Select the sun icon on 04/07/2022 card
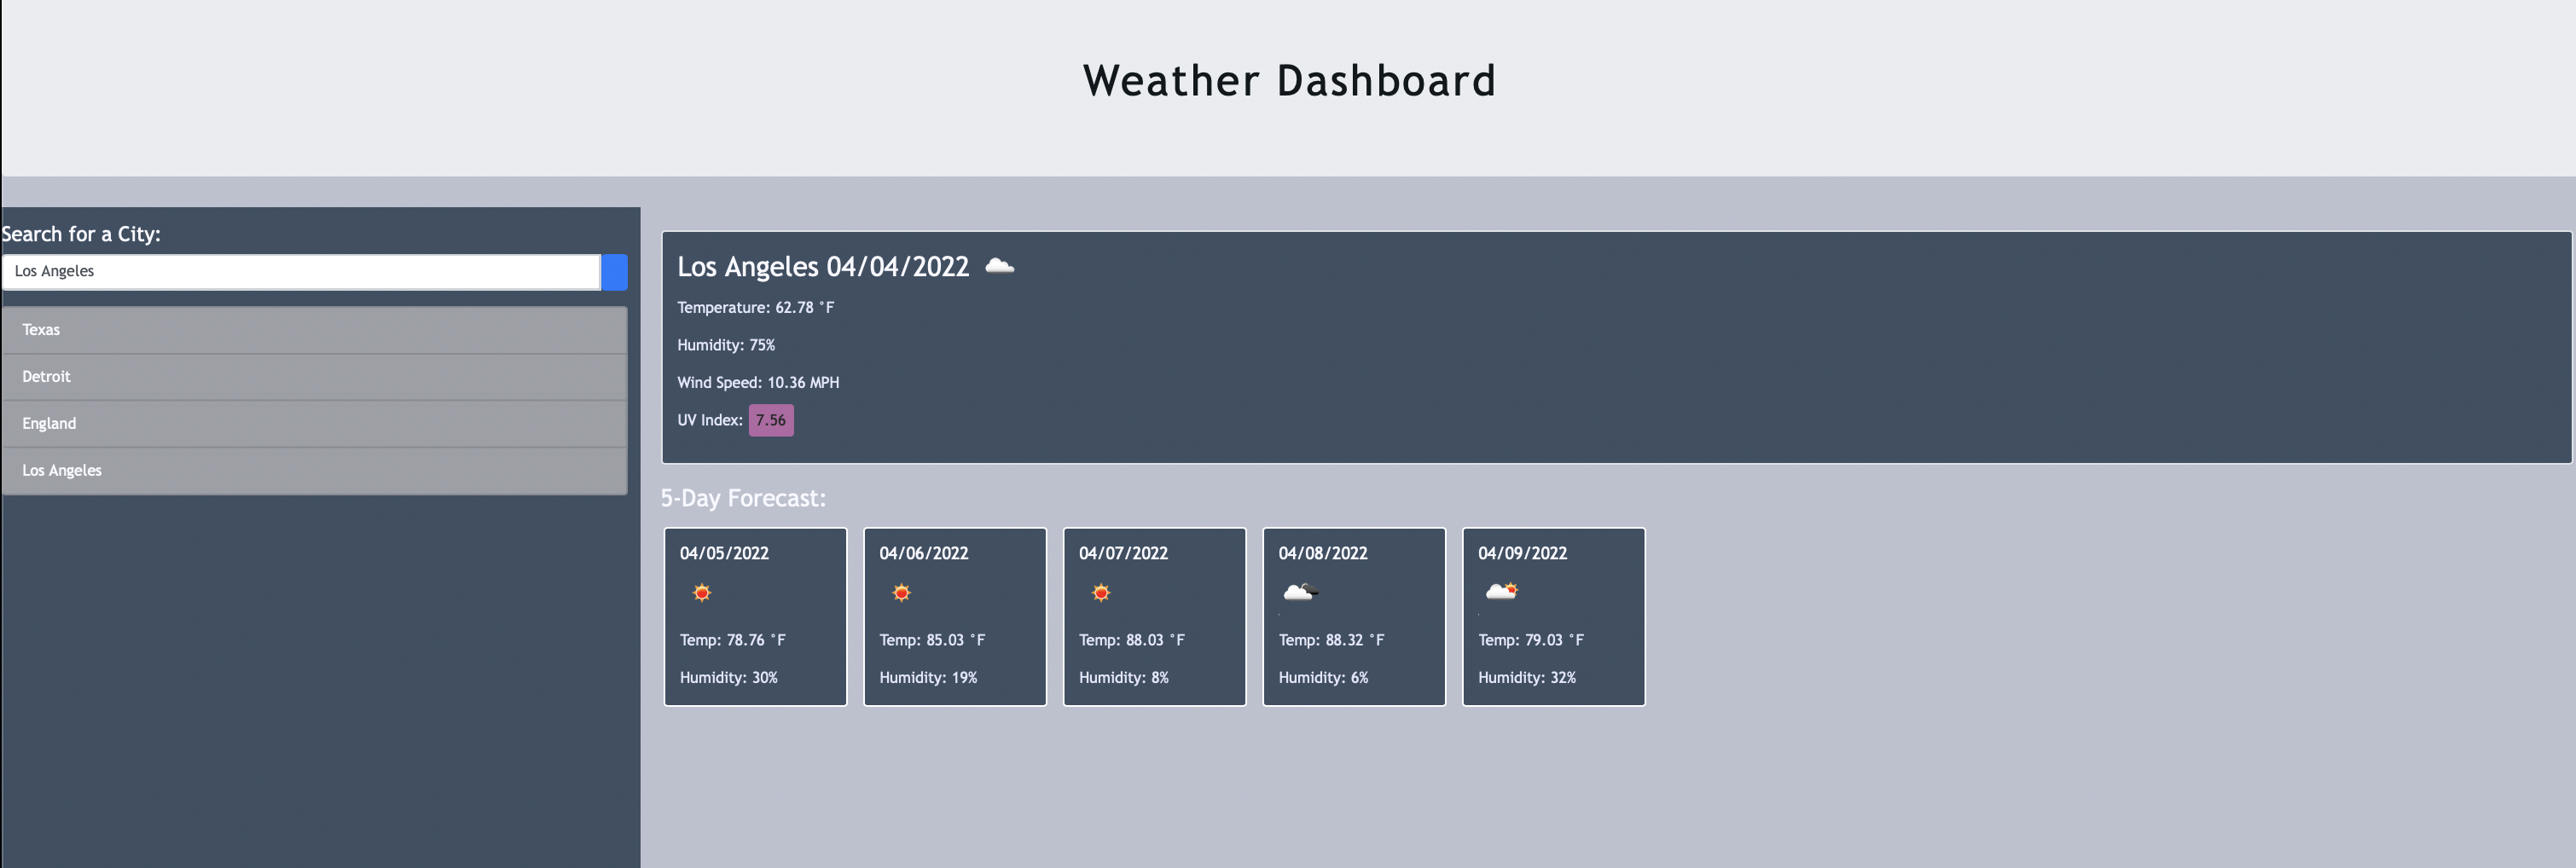This screenshot has width=2576, height=868. 1102,592
